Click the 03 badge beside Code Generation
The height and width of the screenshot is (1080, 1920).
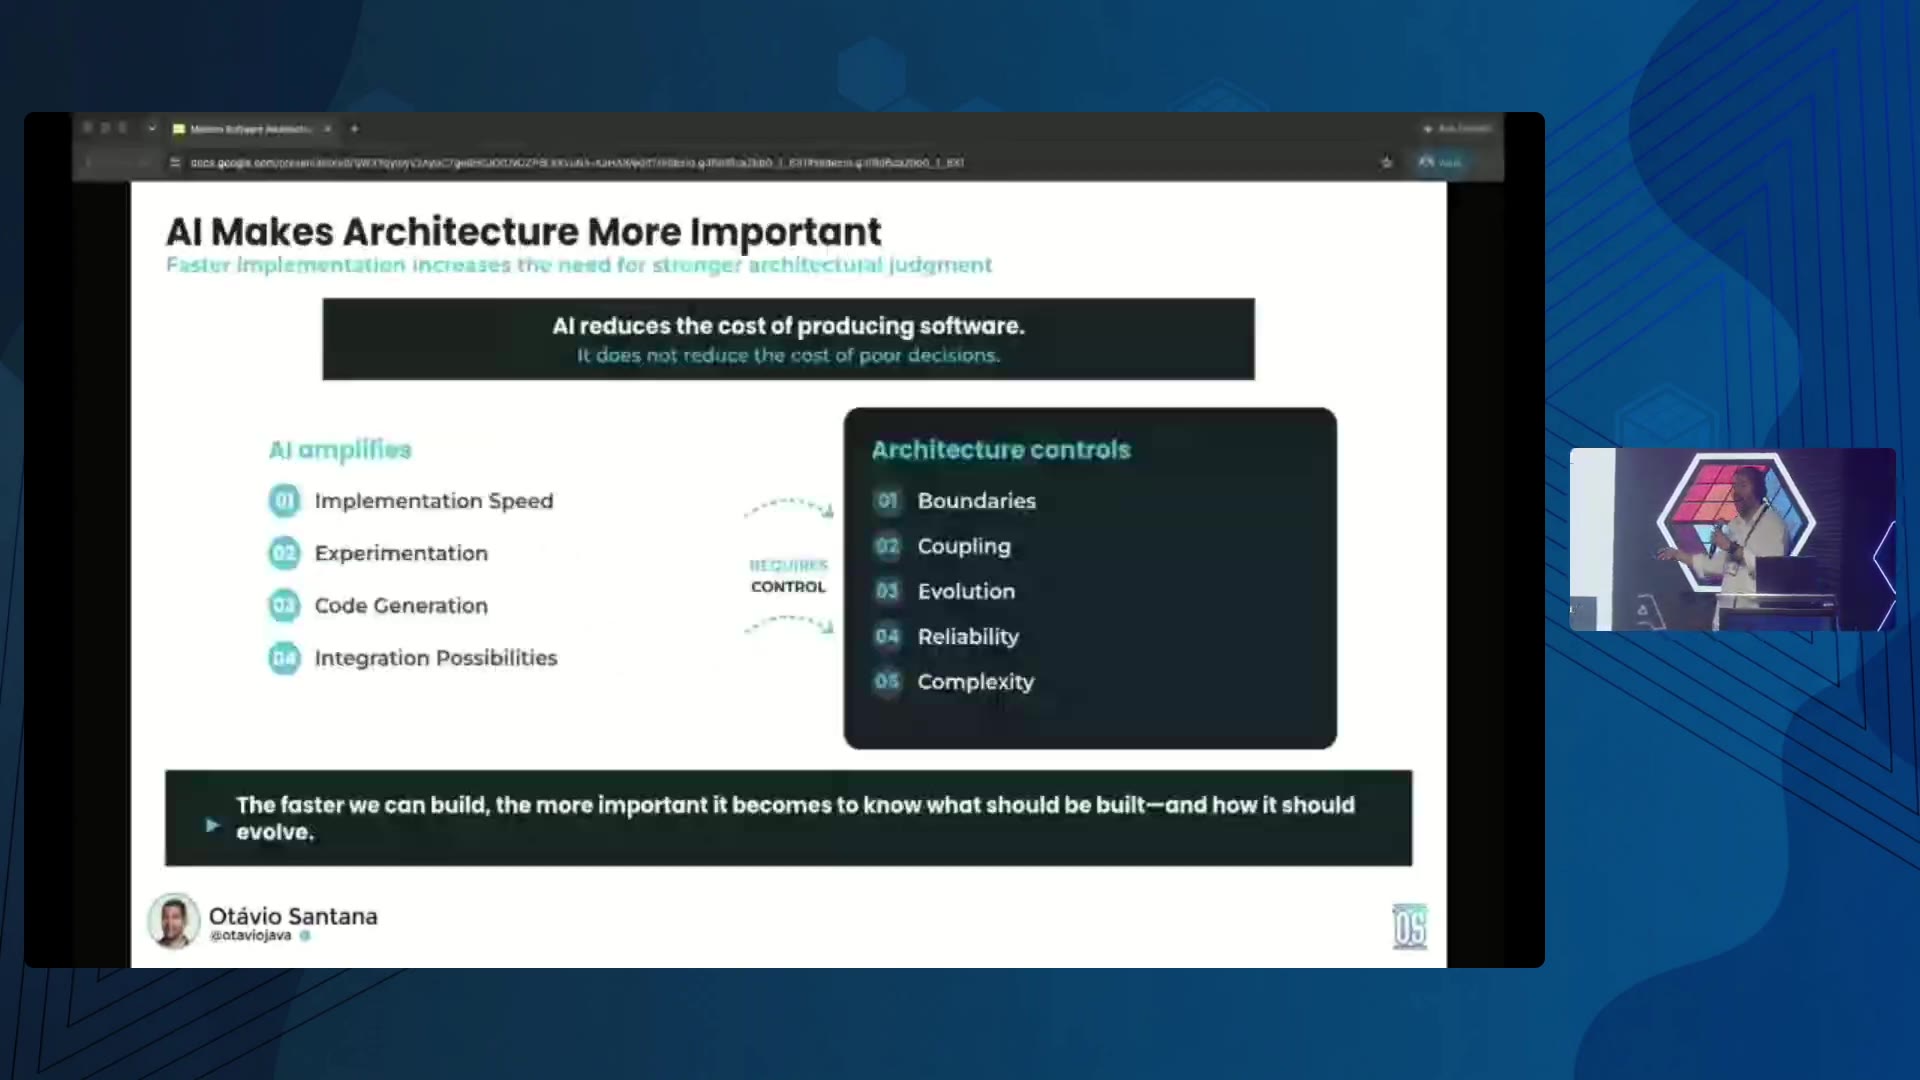(x=284, y=605)
